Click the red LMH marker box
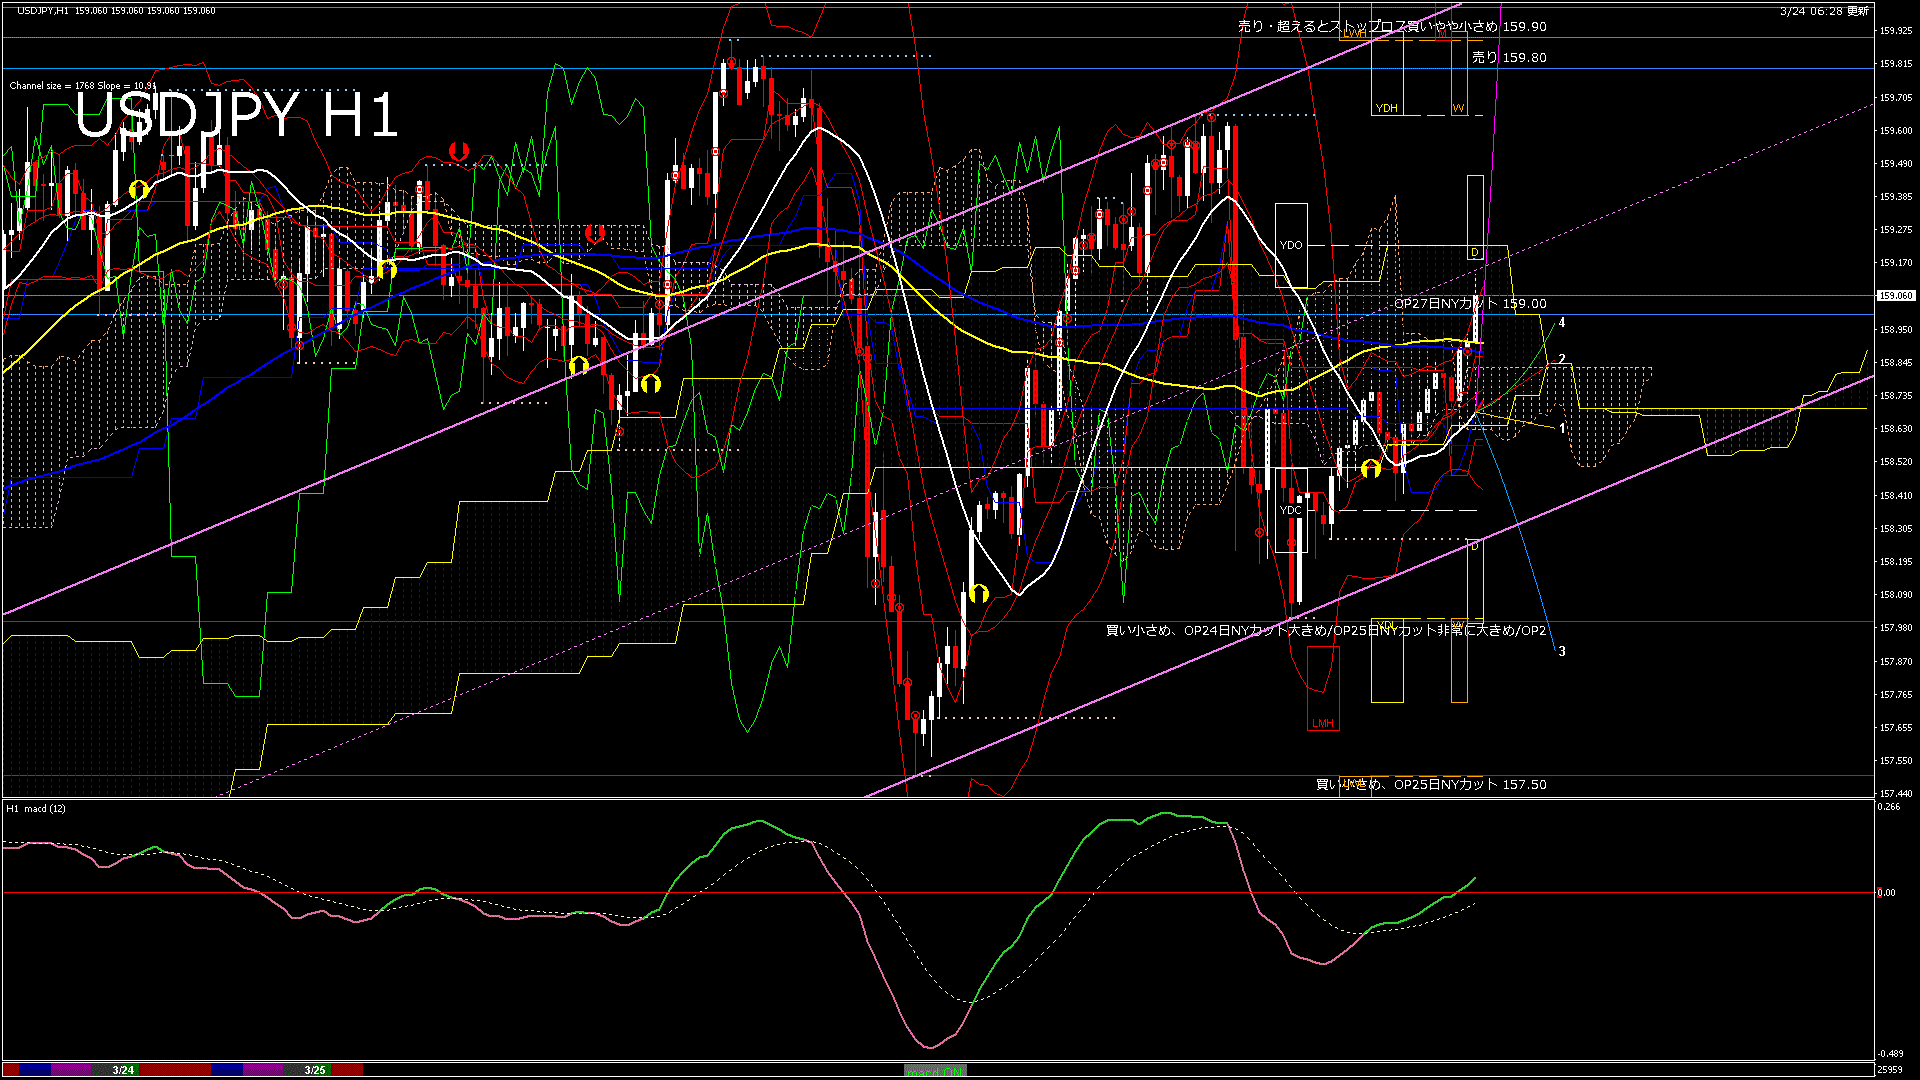 1323,723
